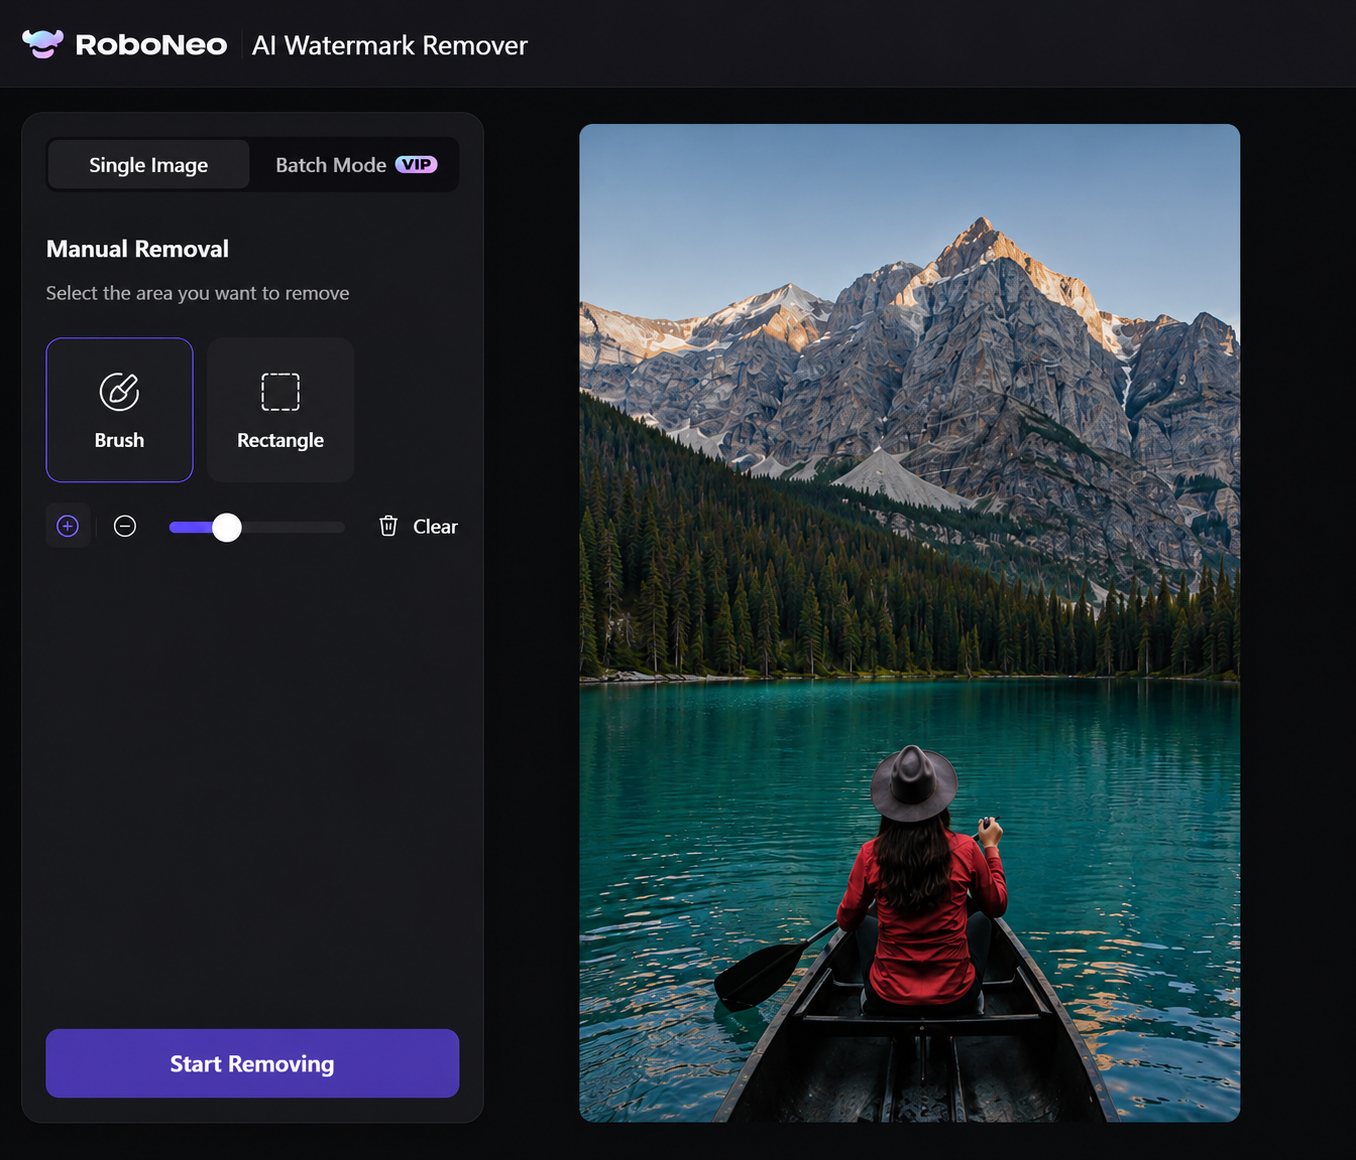The image size is (1356, 1160).
Task: Click the Manual Removal heading
Action: point(137,249)
